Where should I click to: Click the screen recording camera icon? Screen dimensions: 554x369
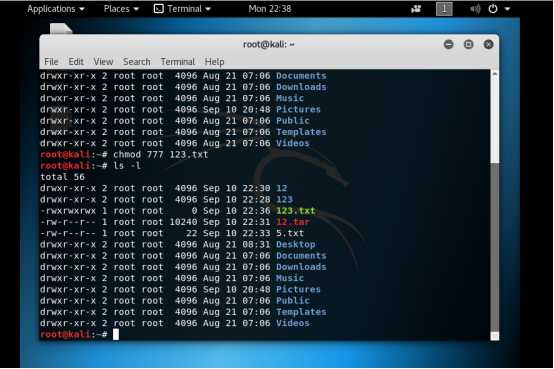[416, 9]
